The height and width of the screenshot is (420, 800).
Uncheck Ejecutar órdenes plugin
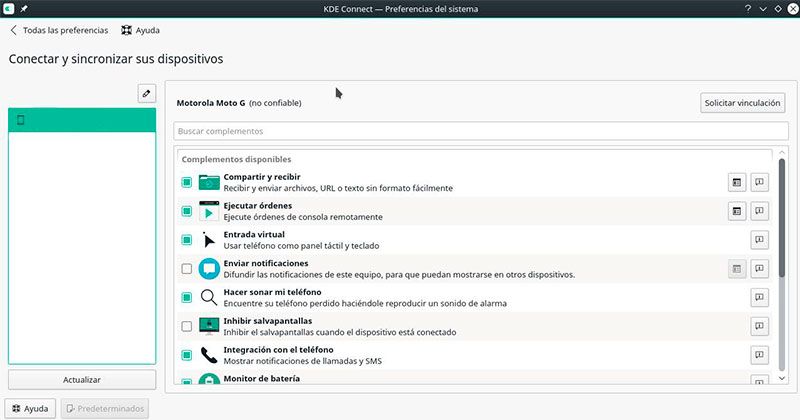click(187, 211)
